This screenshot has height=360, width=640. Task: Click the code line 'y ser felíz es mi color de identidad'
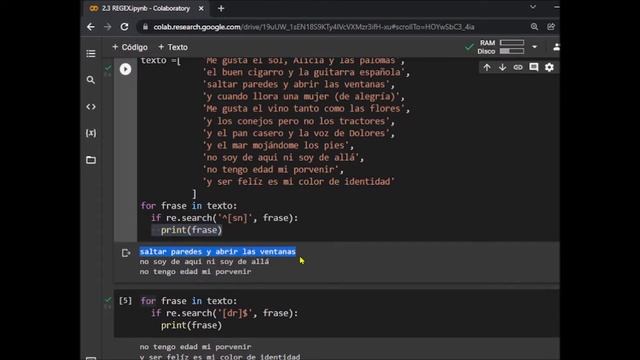(298, 182)
